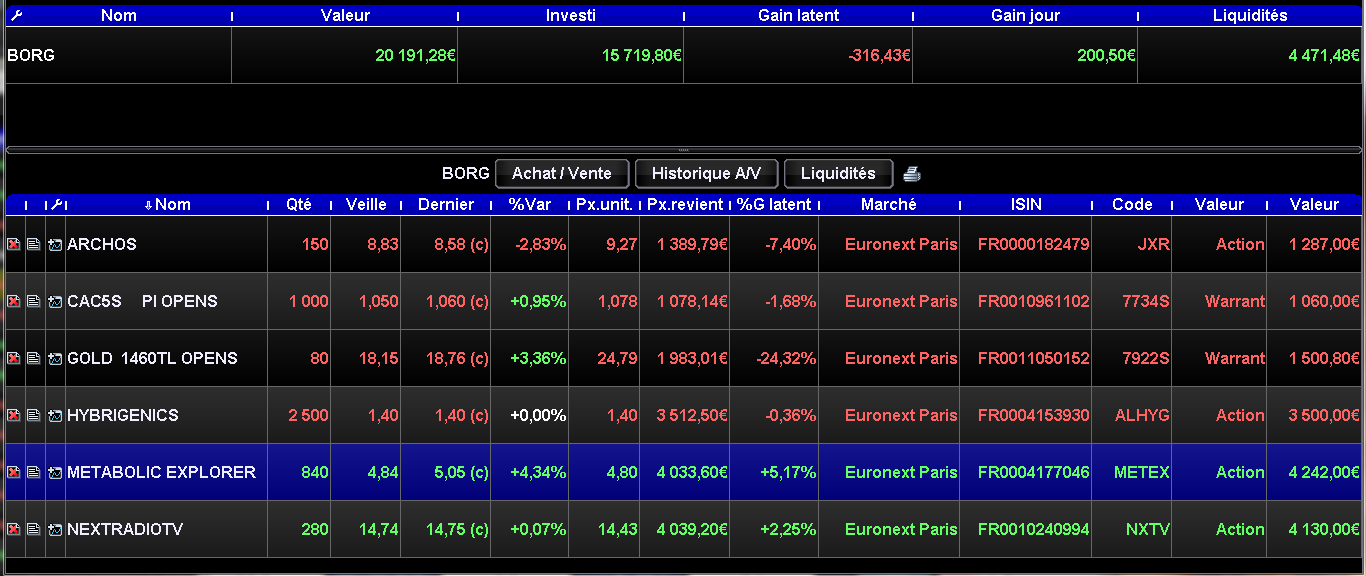Select the METABOLIC EXPLORER name cell

point(166,472)
